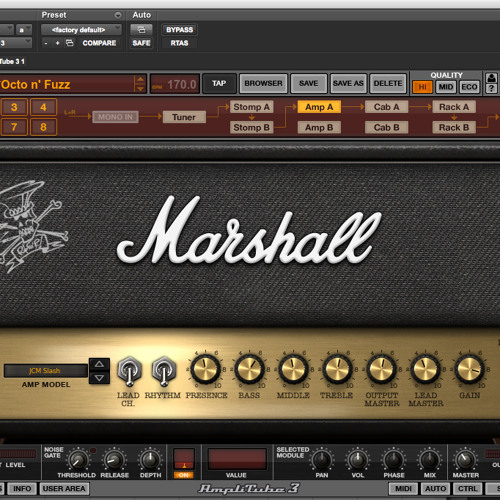Click the plug-in automation enable icon under Auto
This screenshot has width=500, height=500.
[x=141, y=30]
